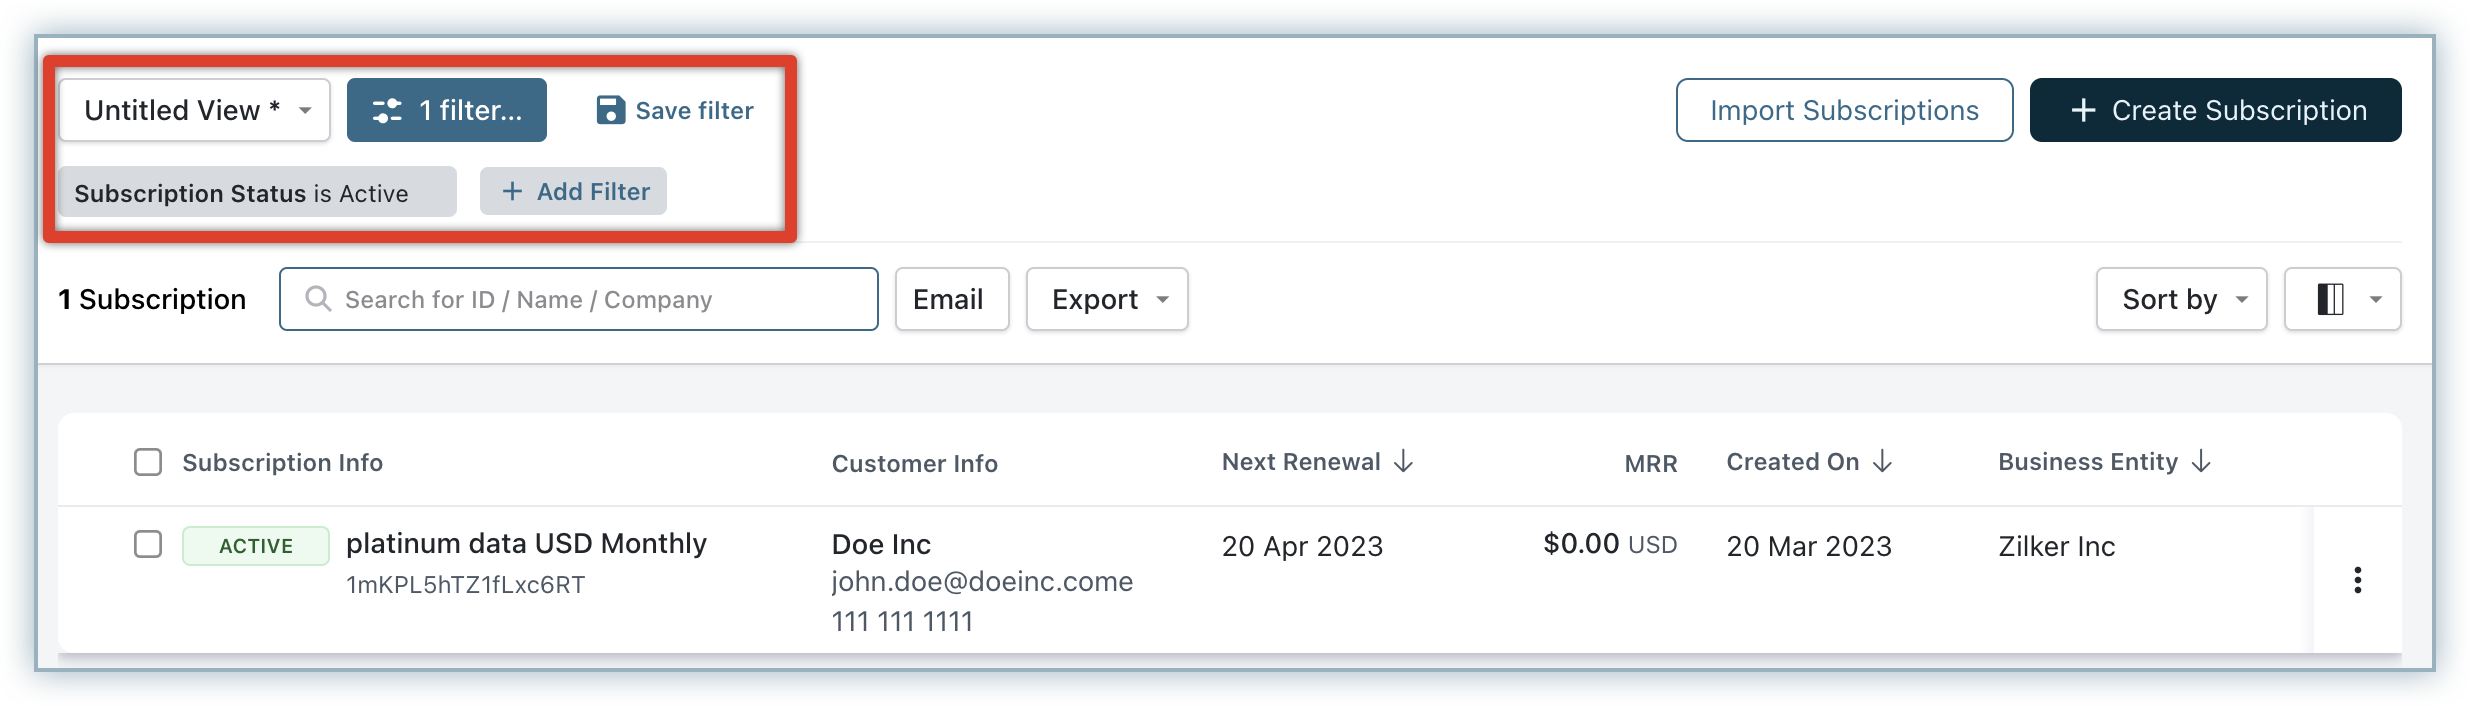This screenshot has width=2470, height=706.
Task: Click the column layout icon
Action: [2330, 299]
